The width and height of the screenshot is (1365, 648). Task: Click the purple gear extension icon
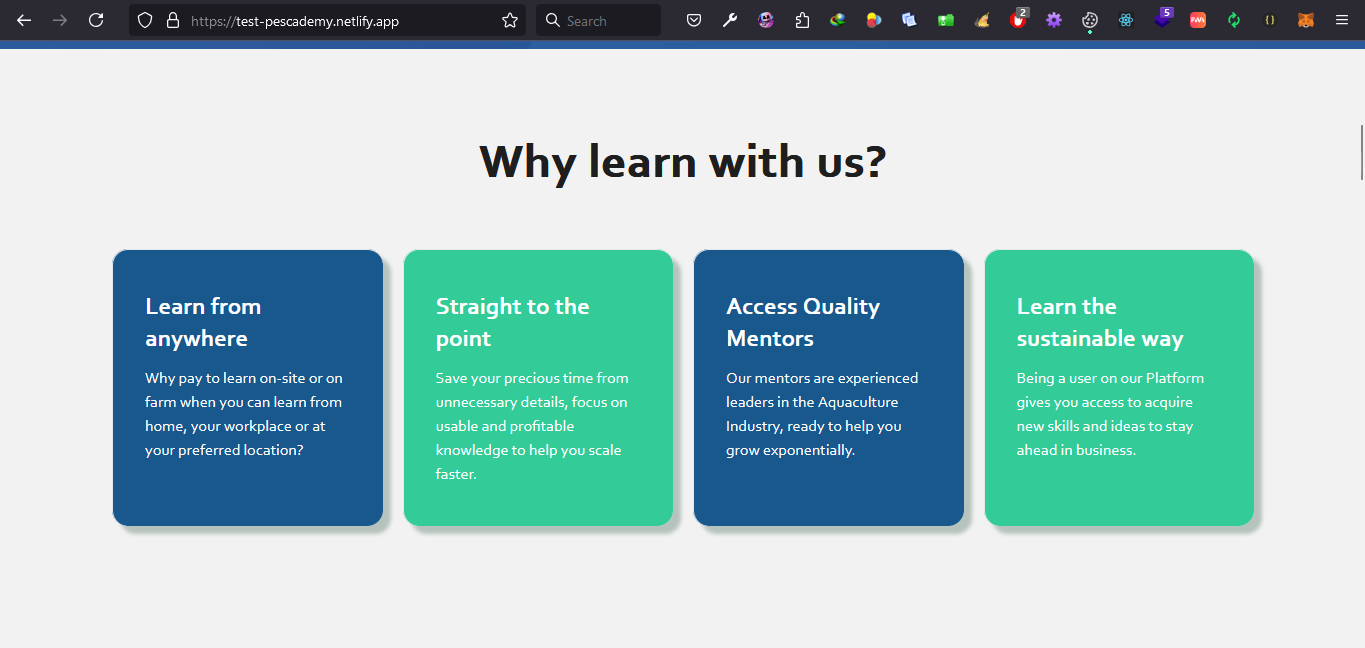click(x=1053, y=20)
